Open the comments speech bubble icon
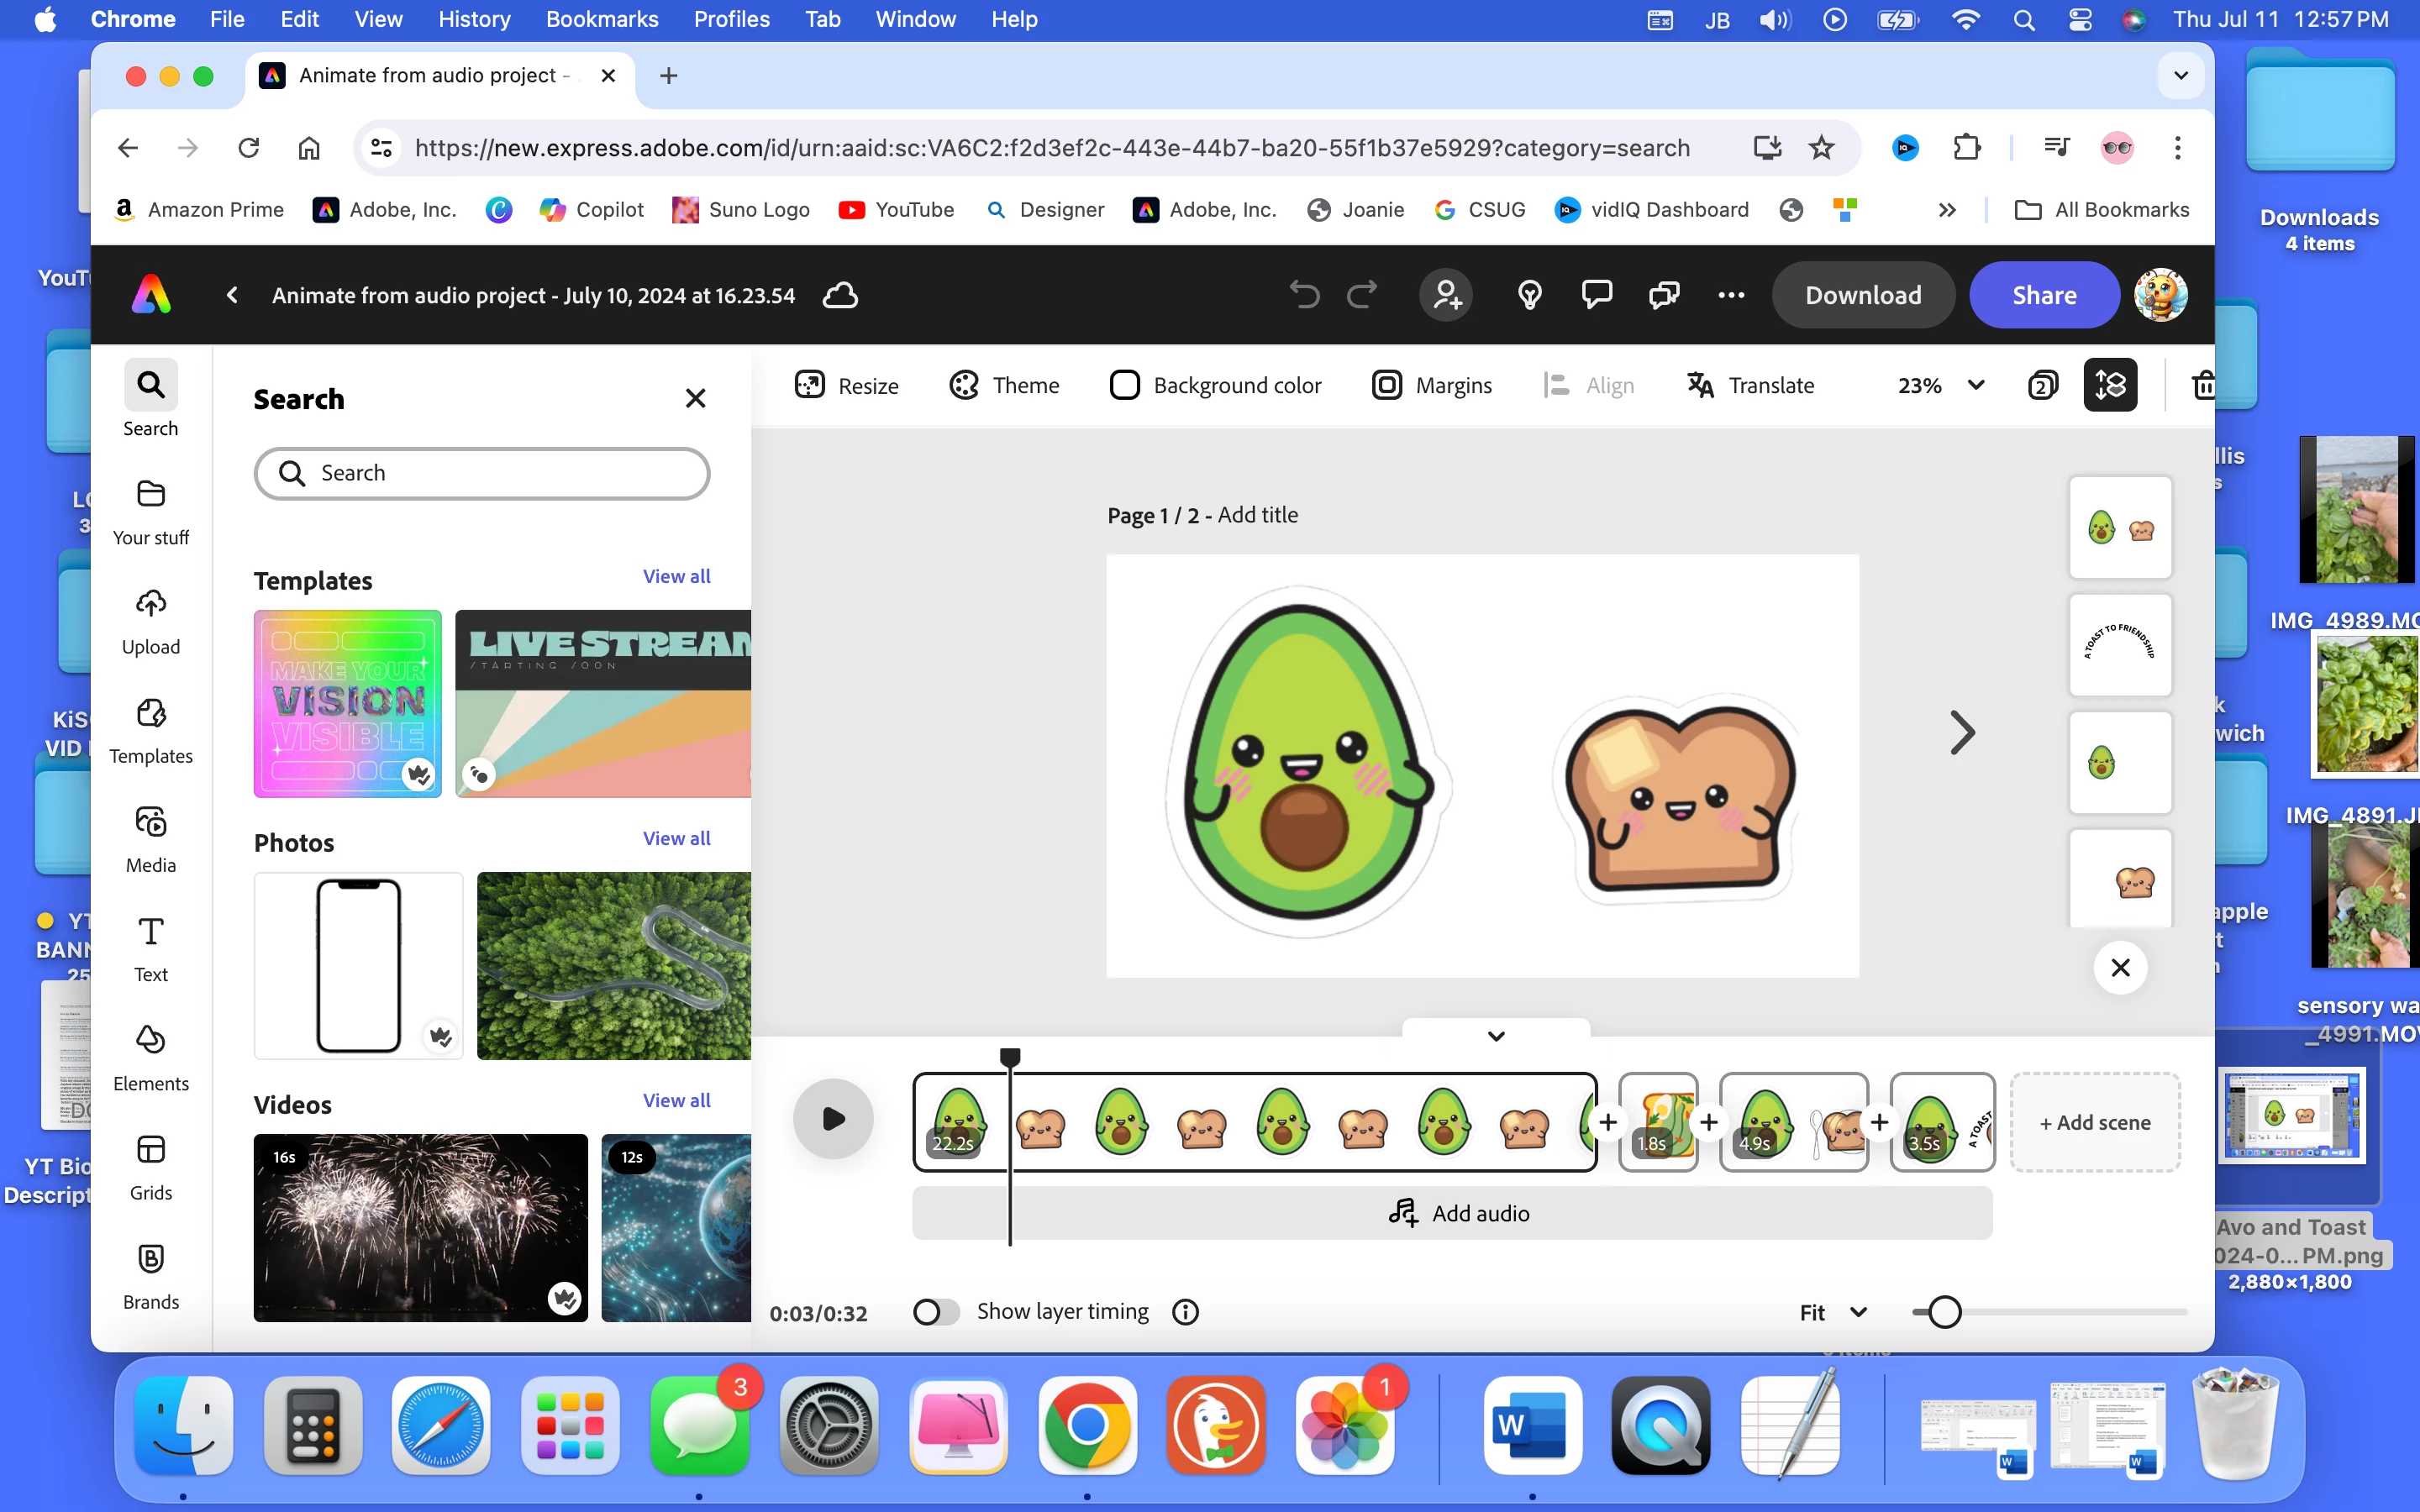Viewport: 2420px width, 1512px height. tap(1596, 295)
